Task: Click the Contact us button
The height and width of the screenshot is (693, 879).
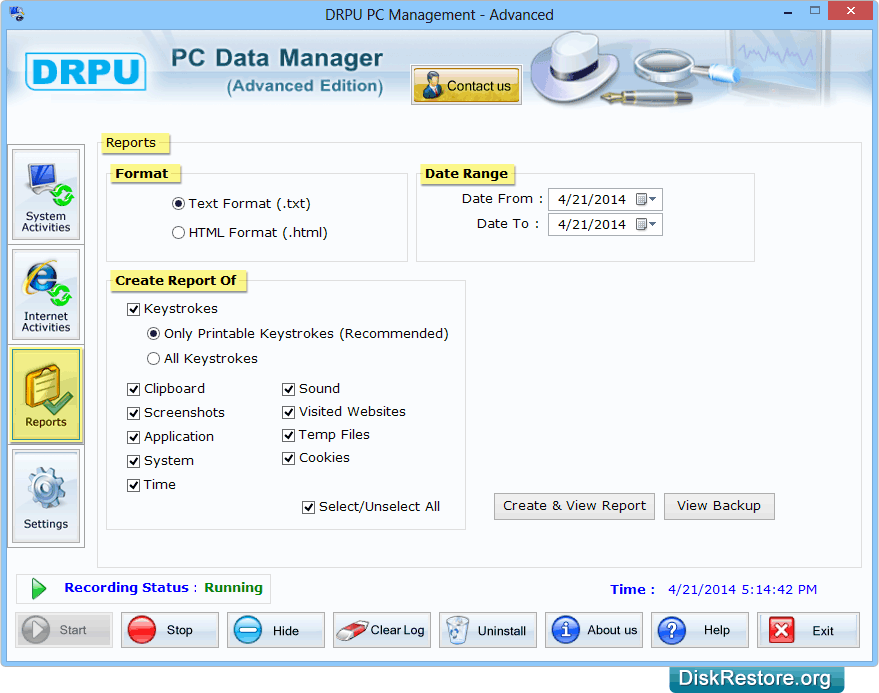Action: click(466, 85)
